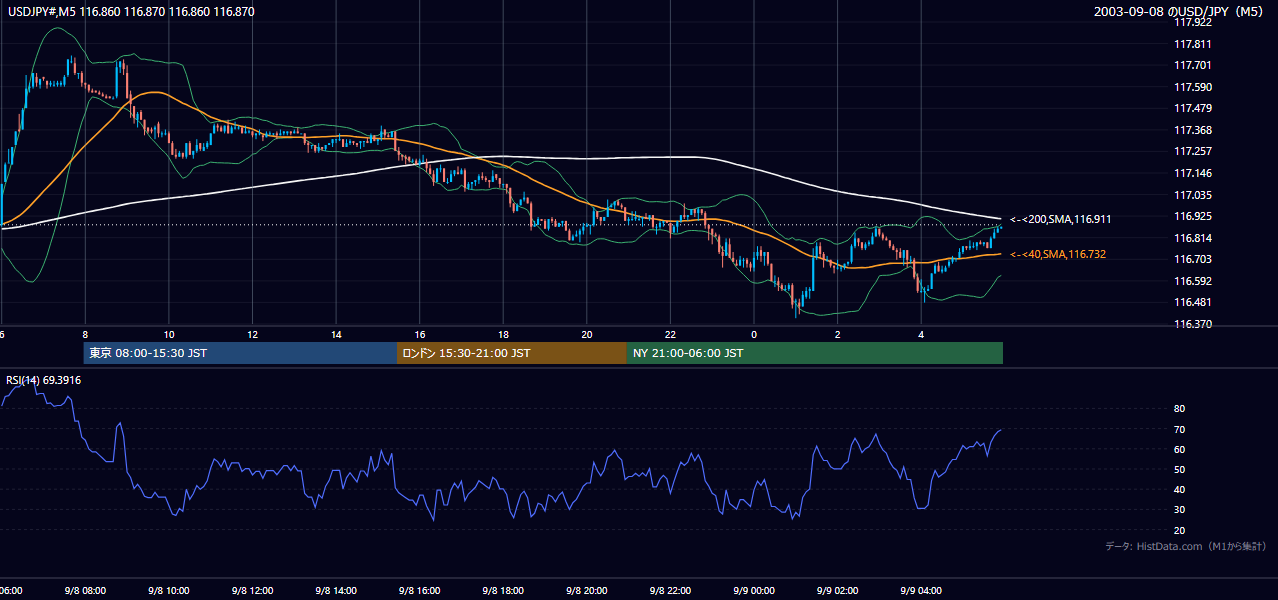Click hour tick 4 under the candlestick chart
The width and height of the screenshot is (1278, 600).
921,335
